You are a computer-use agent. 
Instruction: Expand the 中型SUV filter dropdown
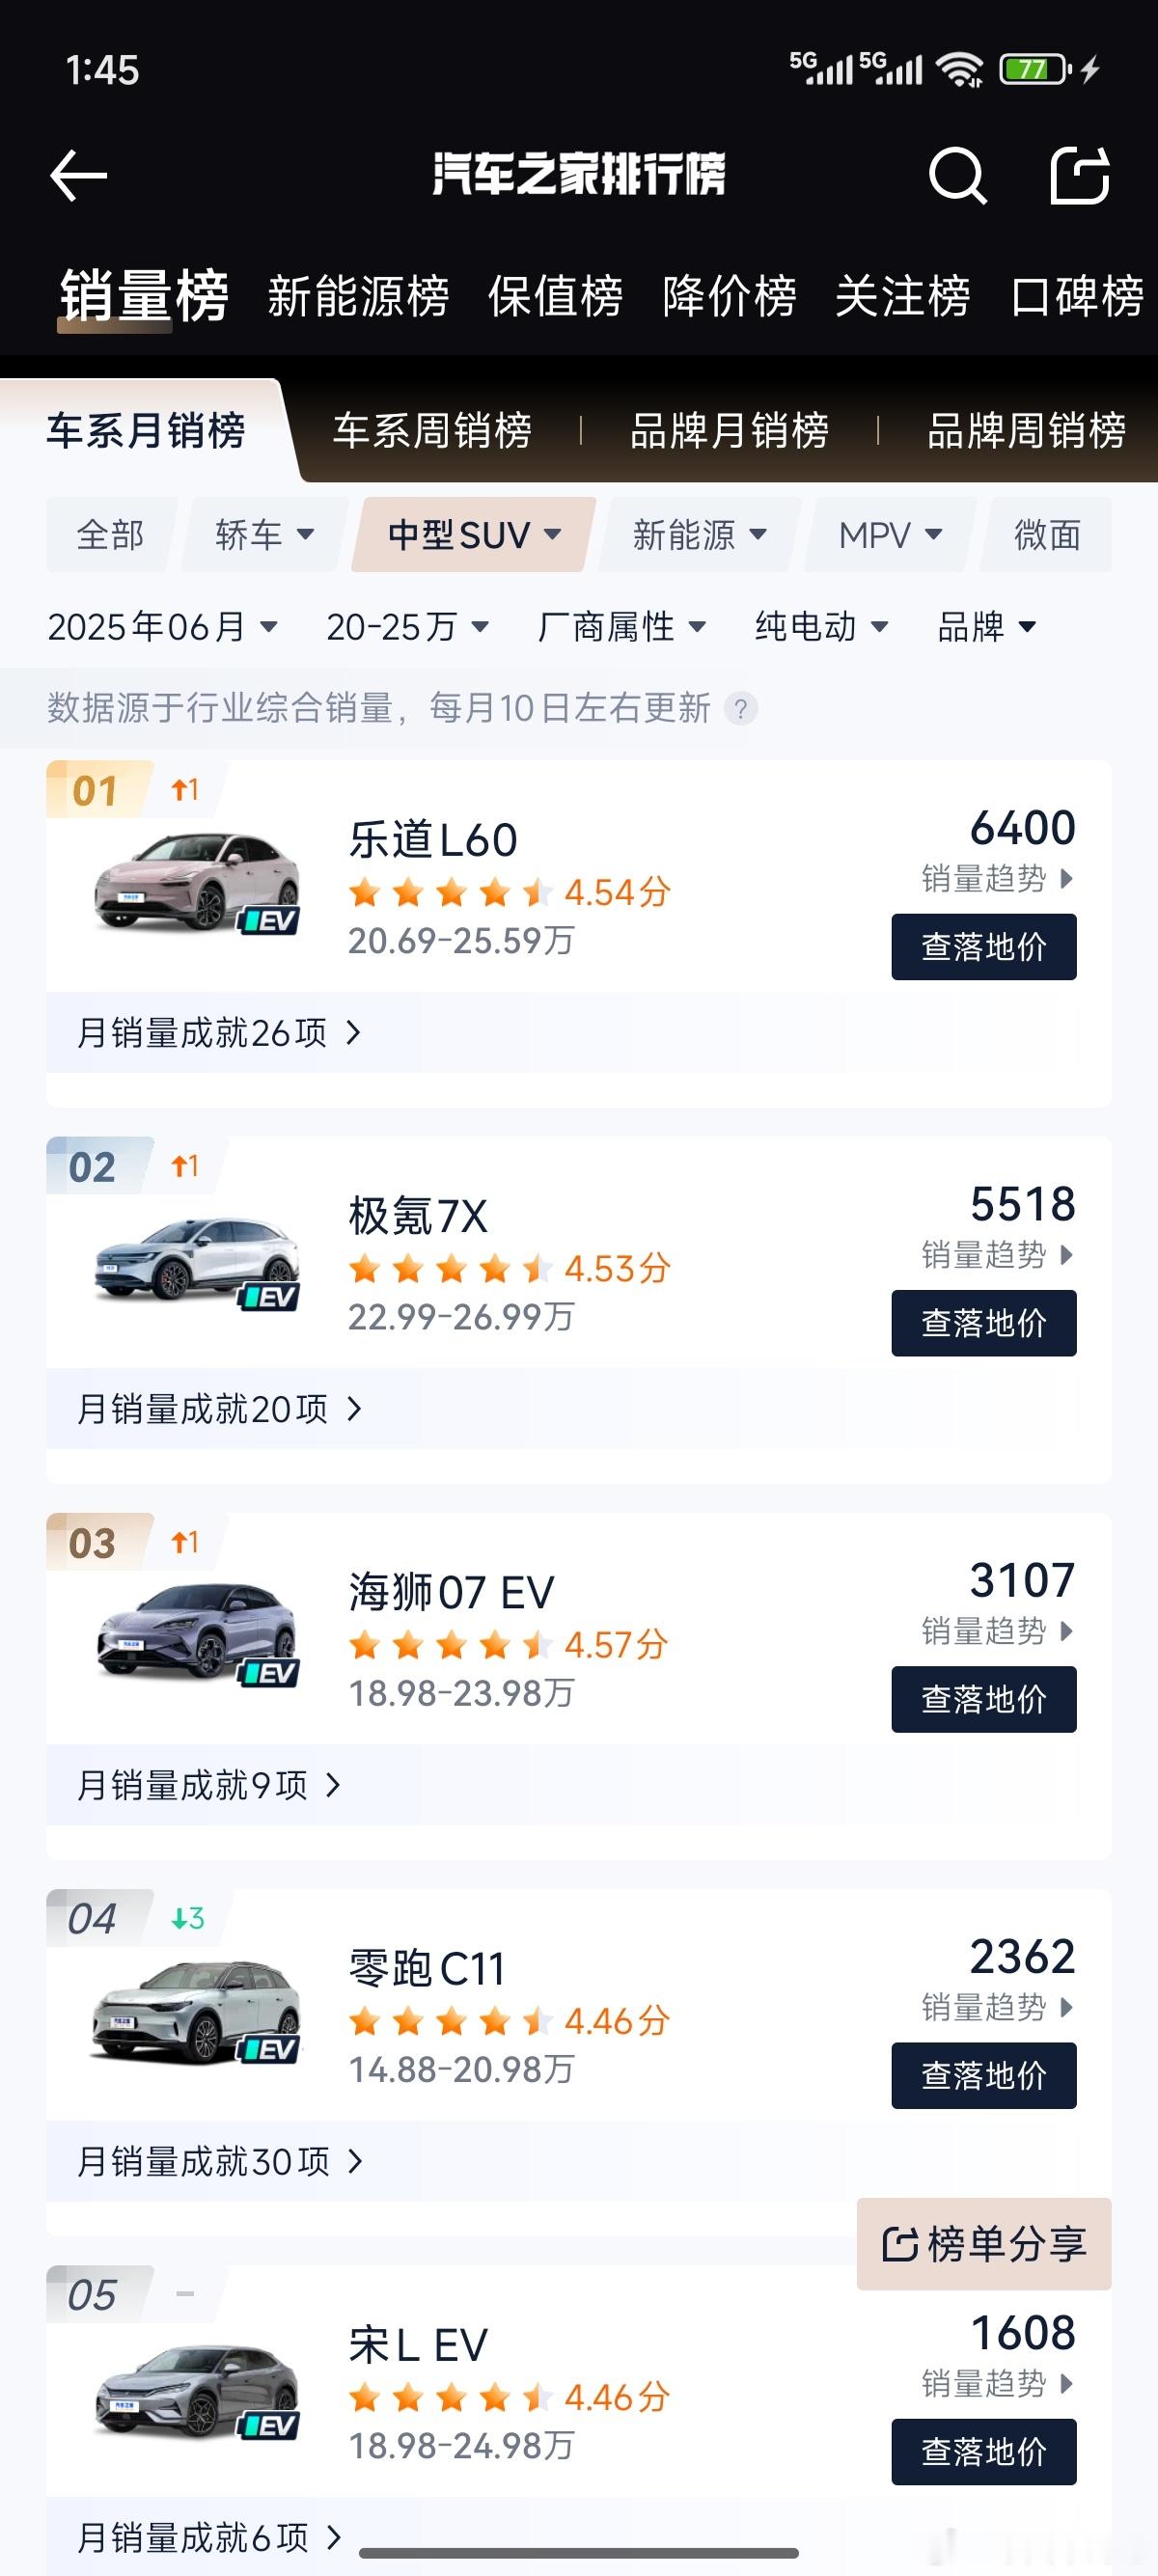pyautogui.click(x=474, y=535)
